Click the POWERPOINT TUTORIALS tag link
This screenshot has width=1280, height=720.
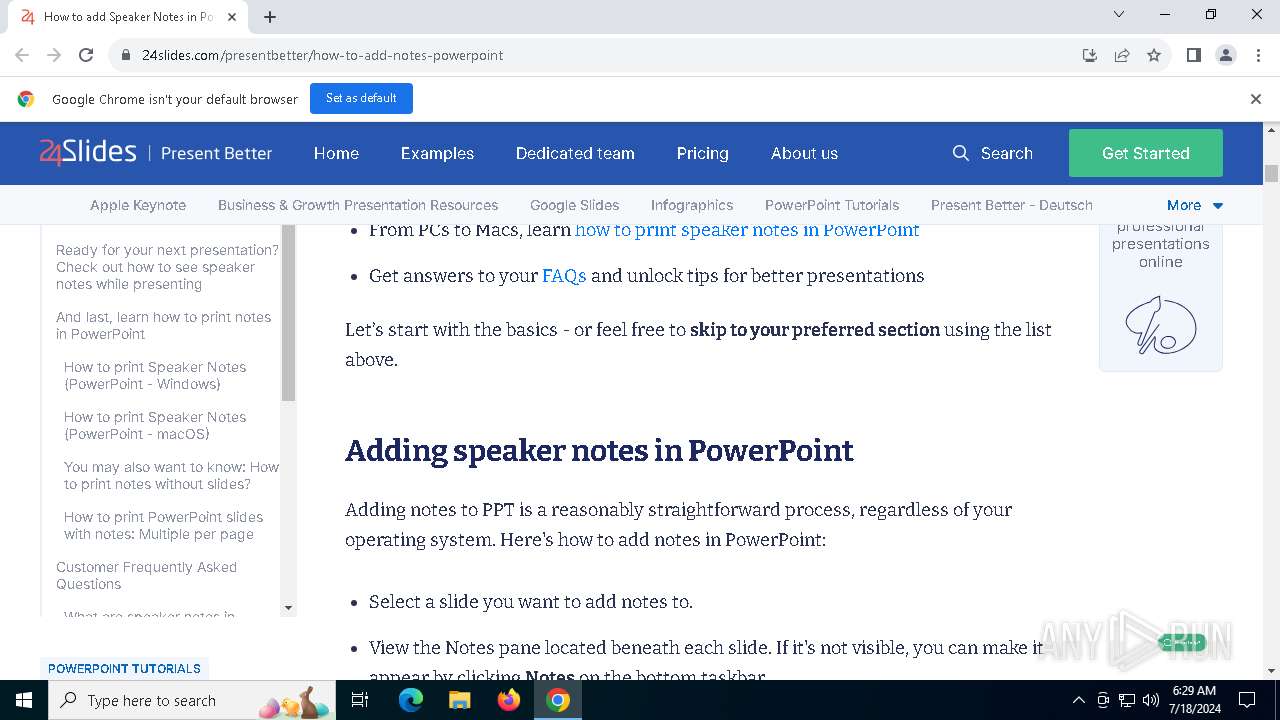(124, 668)
